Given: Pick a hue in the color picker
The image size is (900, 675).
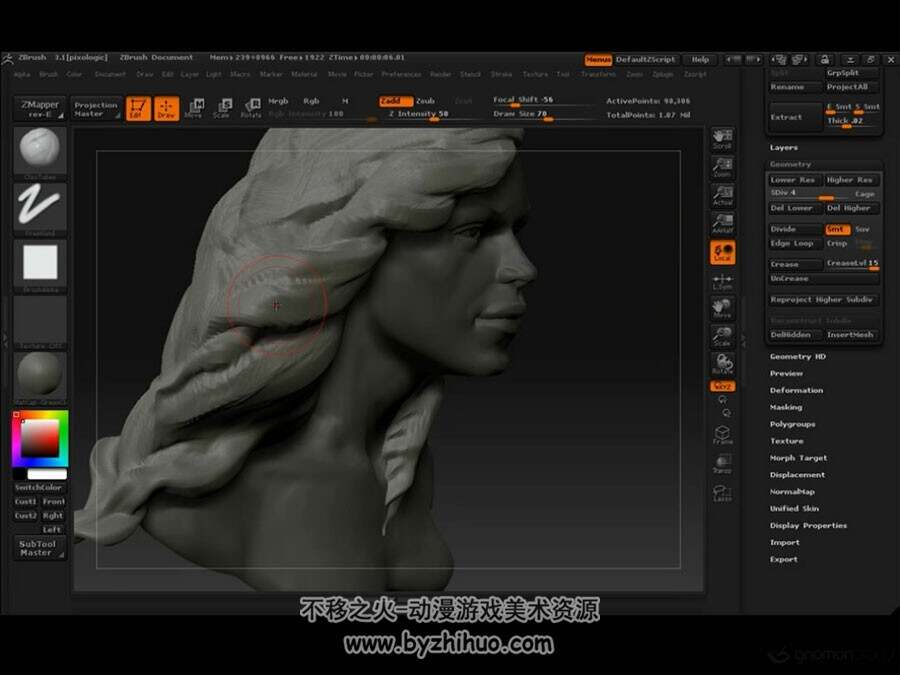Looking at the screenshot, I should click(x=40, y=439).
